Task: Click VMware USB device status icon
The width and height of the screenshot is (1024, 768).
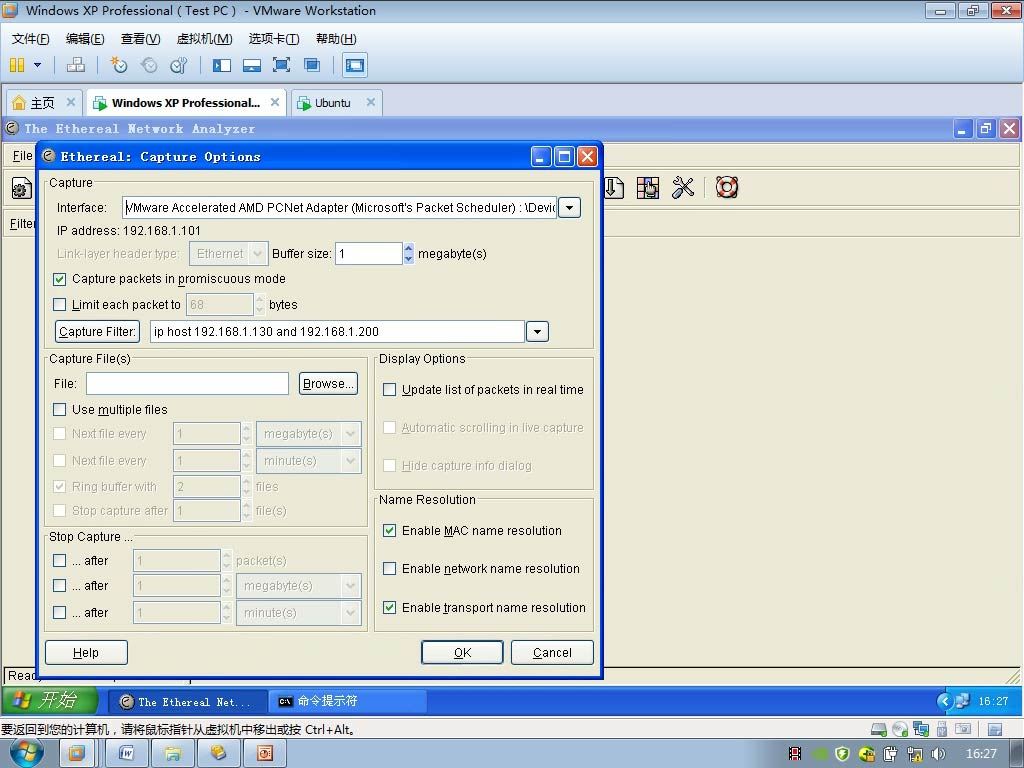Action: coord(942,729)
